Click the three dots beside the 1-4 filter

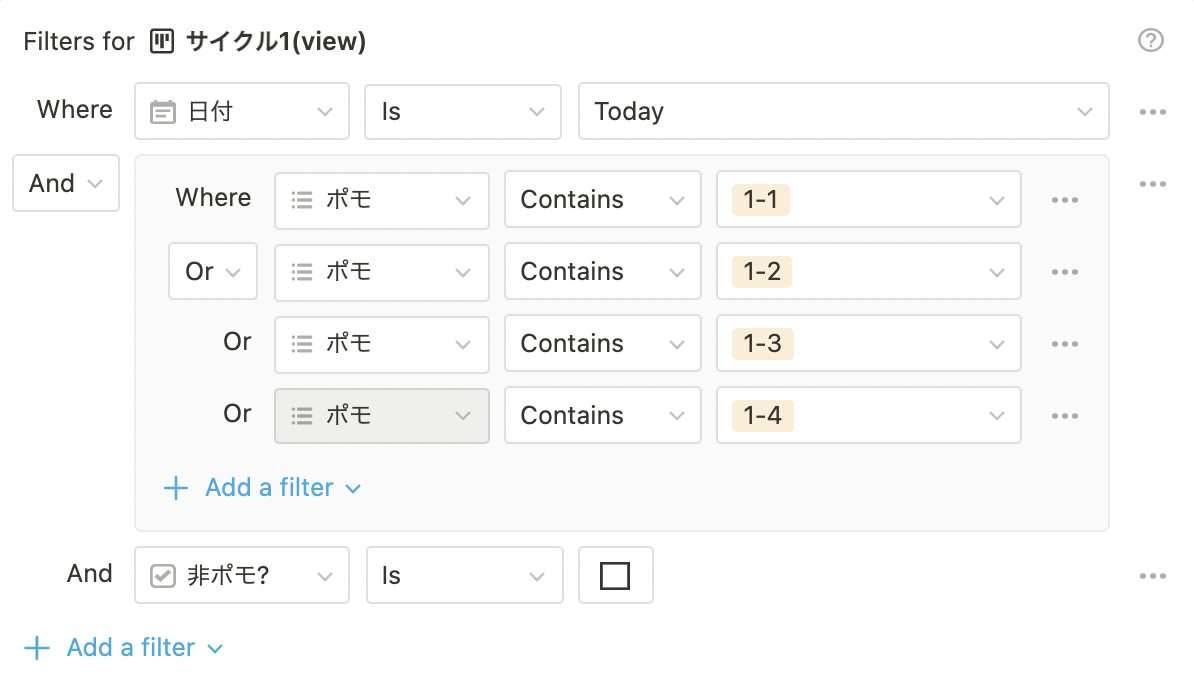1064,416
